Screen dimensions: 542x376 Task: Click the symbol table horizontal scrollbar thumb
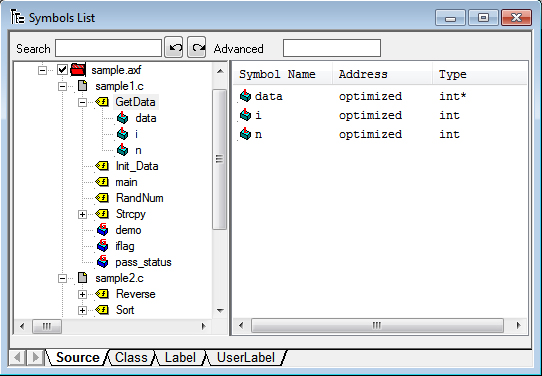pos(377,326)
